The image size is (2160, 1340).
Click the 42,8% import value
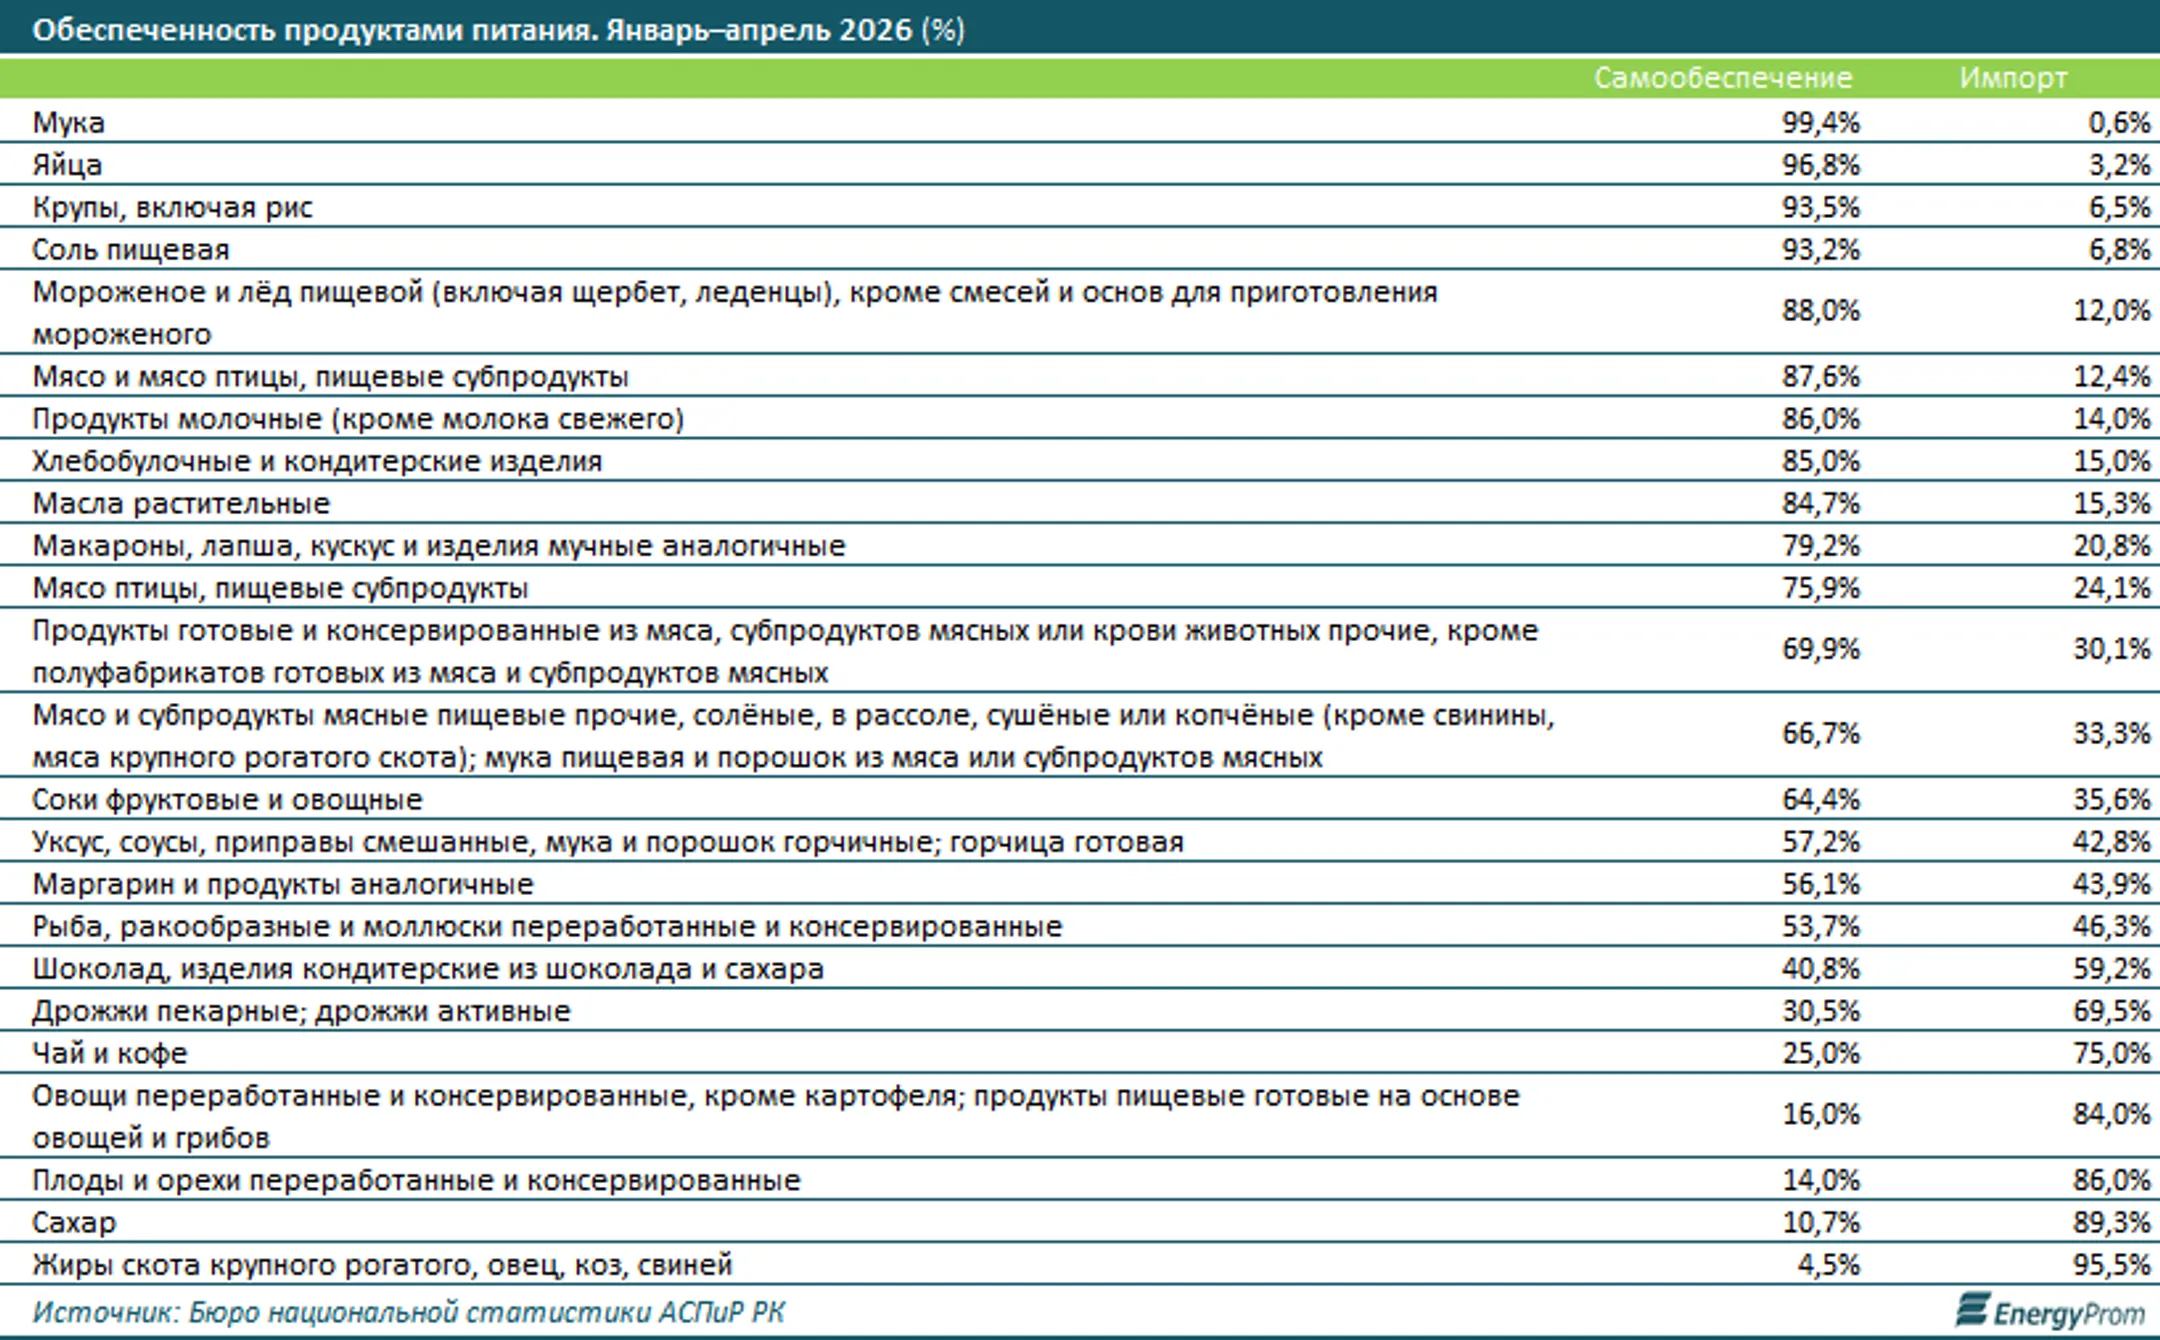(x=2111, y=842)
